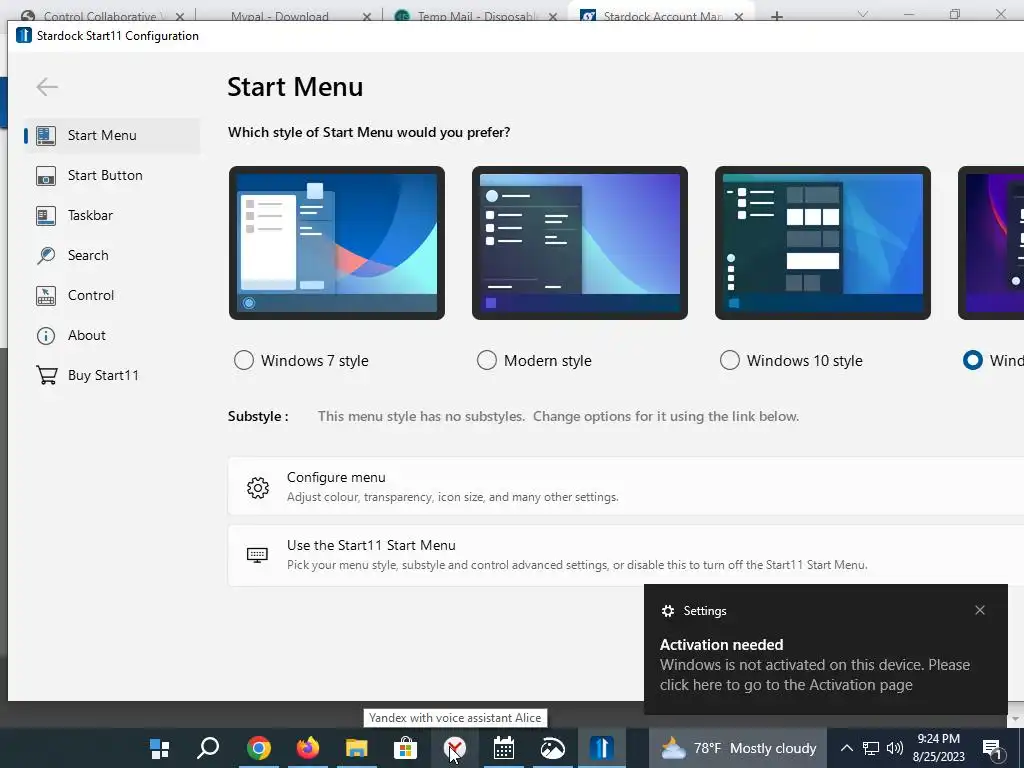
Task: Click the Buy Start11 shopping cart icon
Action: (46, 375)
